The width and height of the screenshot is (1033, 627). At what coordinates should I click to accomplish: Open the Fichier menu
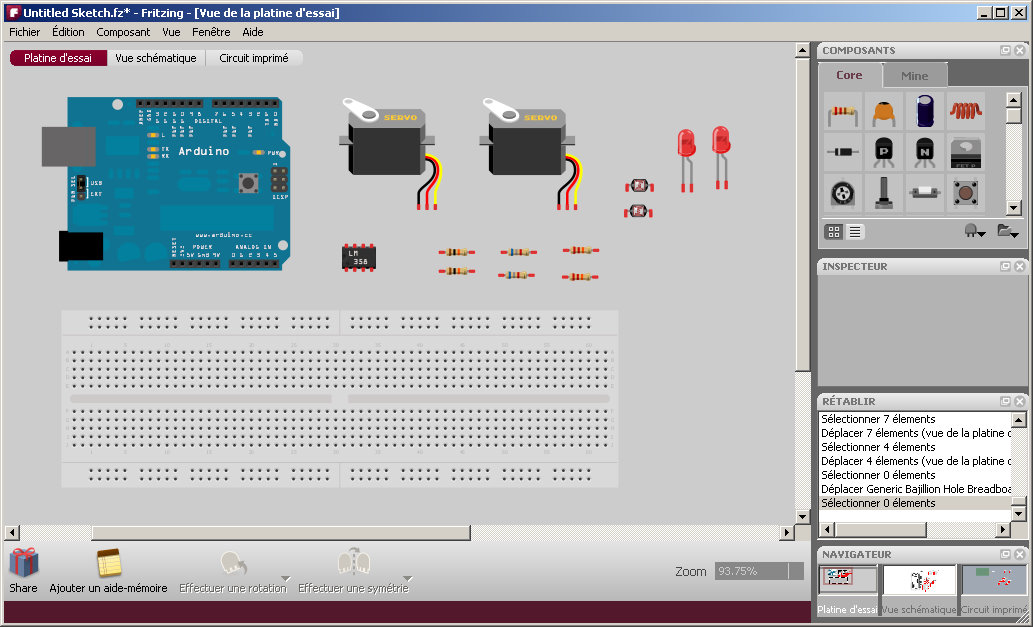click(24, 32)
